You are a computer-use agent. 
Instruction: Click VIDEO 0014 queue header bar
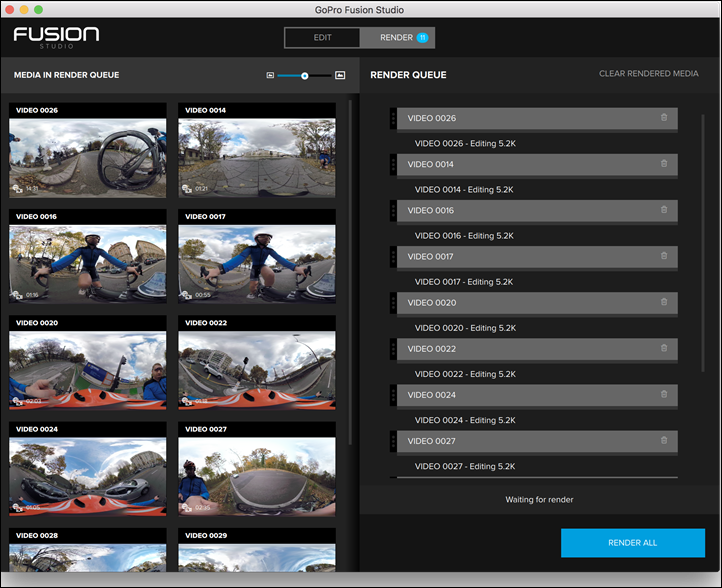[537, 164]
